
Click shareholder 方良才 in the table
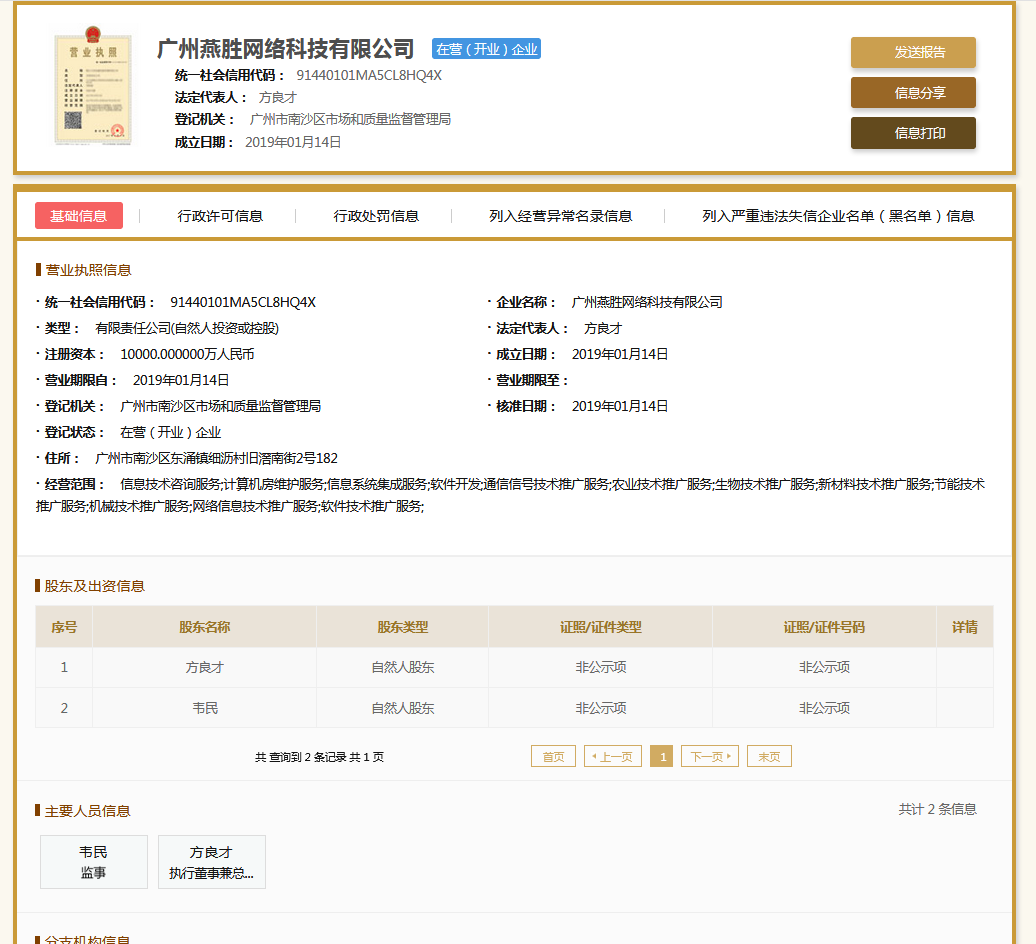pos(204,667)
